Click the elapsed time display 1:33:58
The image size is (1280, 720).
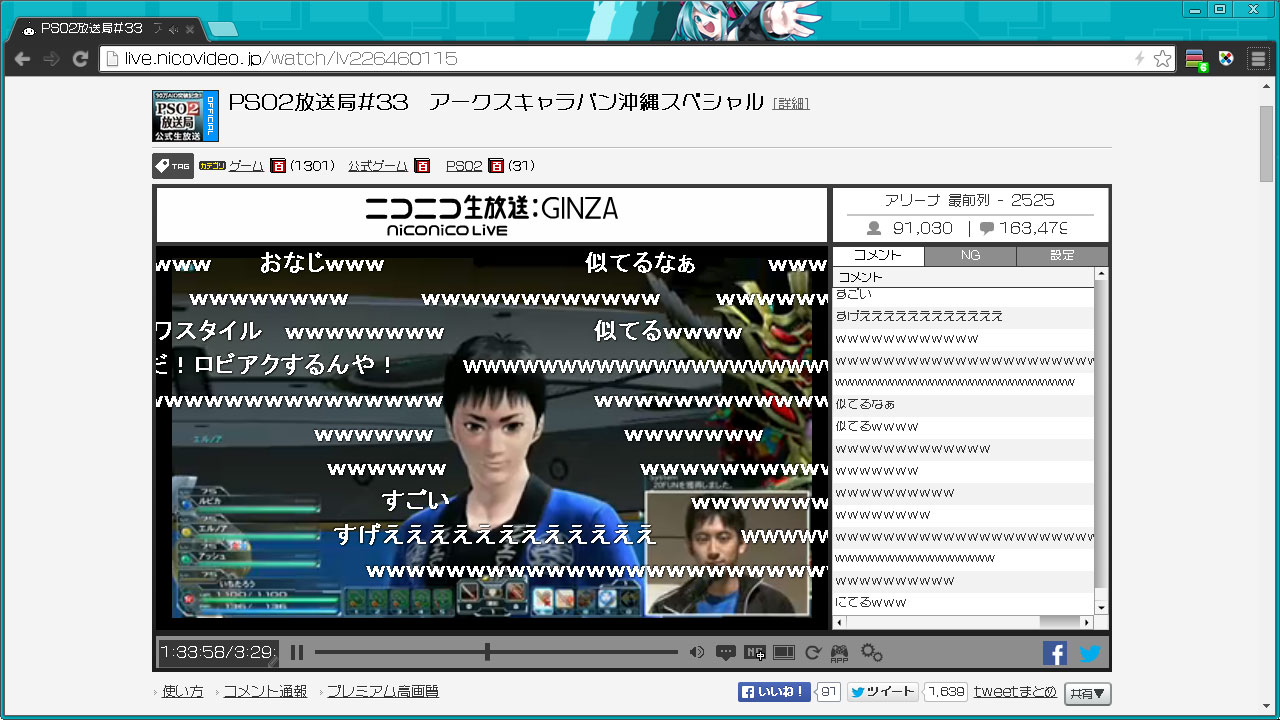tap(196, 652)
